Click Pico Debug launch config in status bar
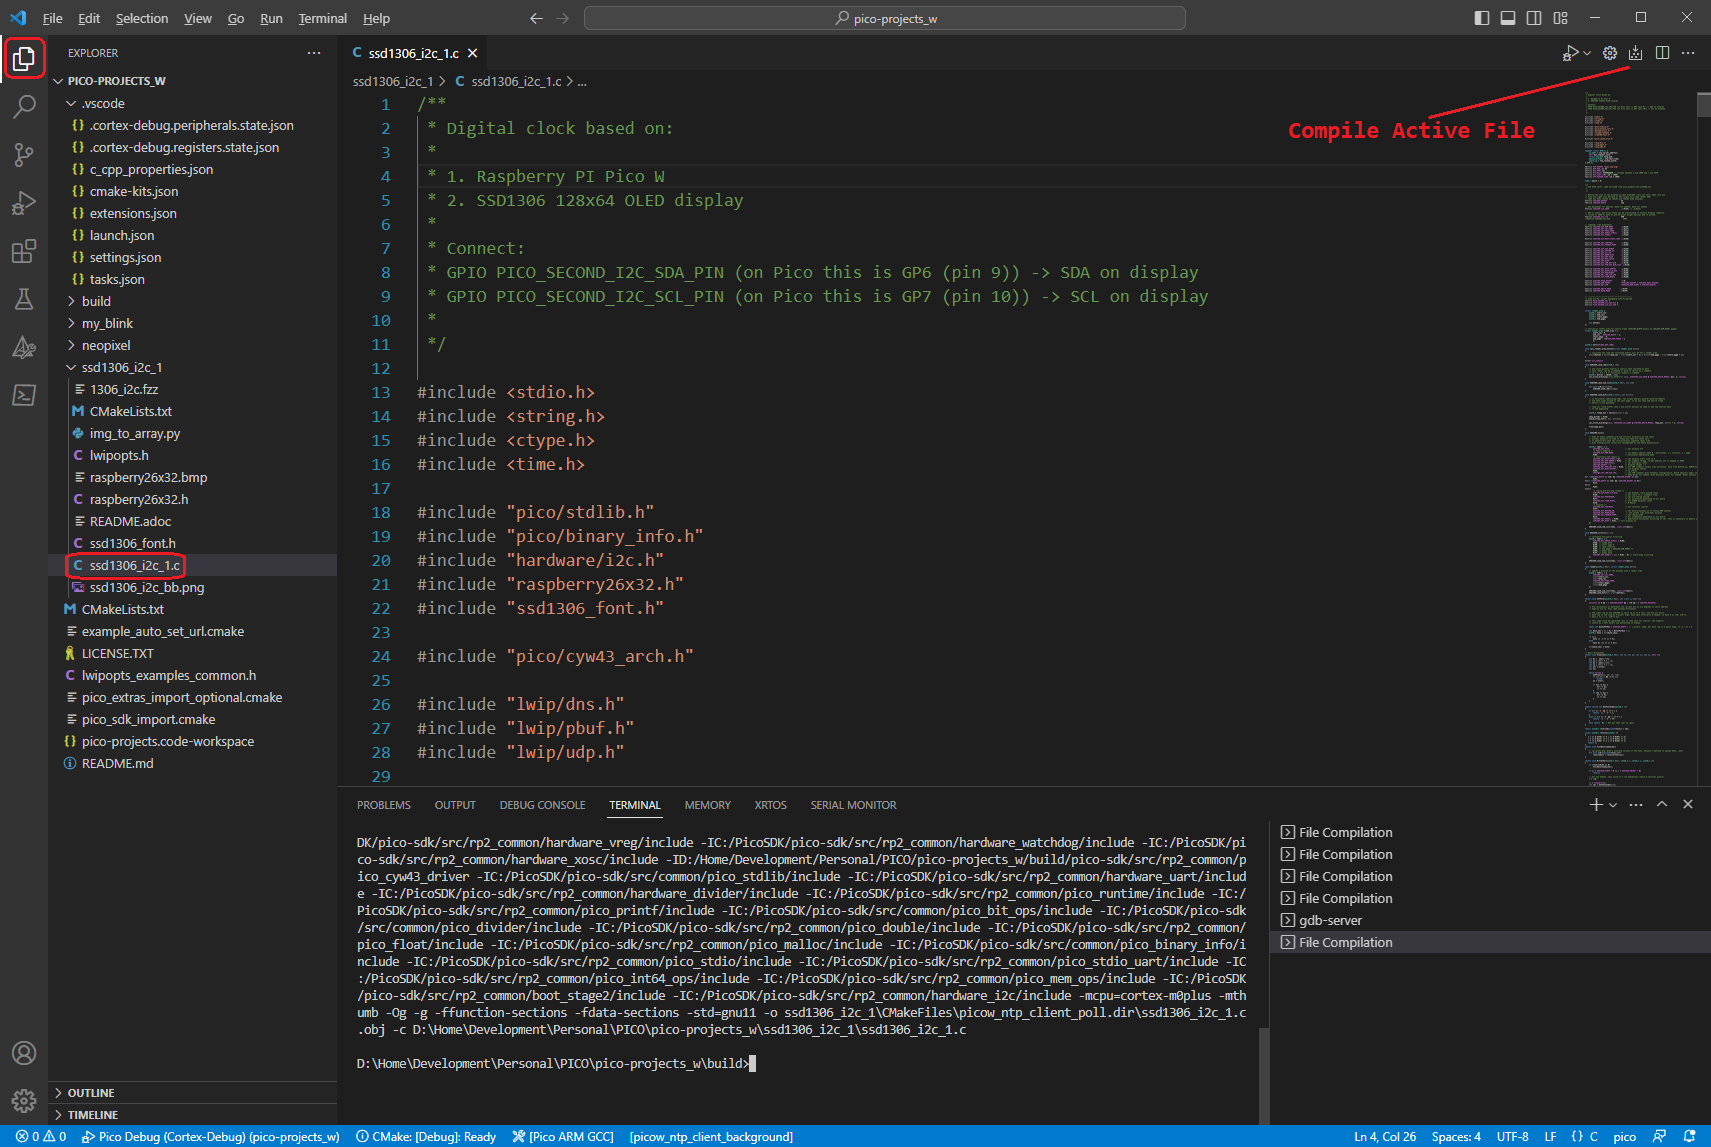 coord(211,1136)
